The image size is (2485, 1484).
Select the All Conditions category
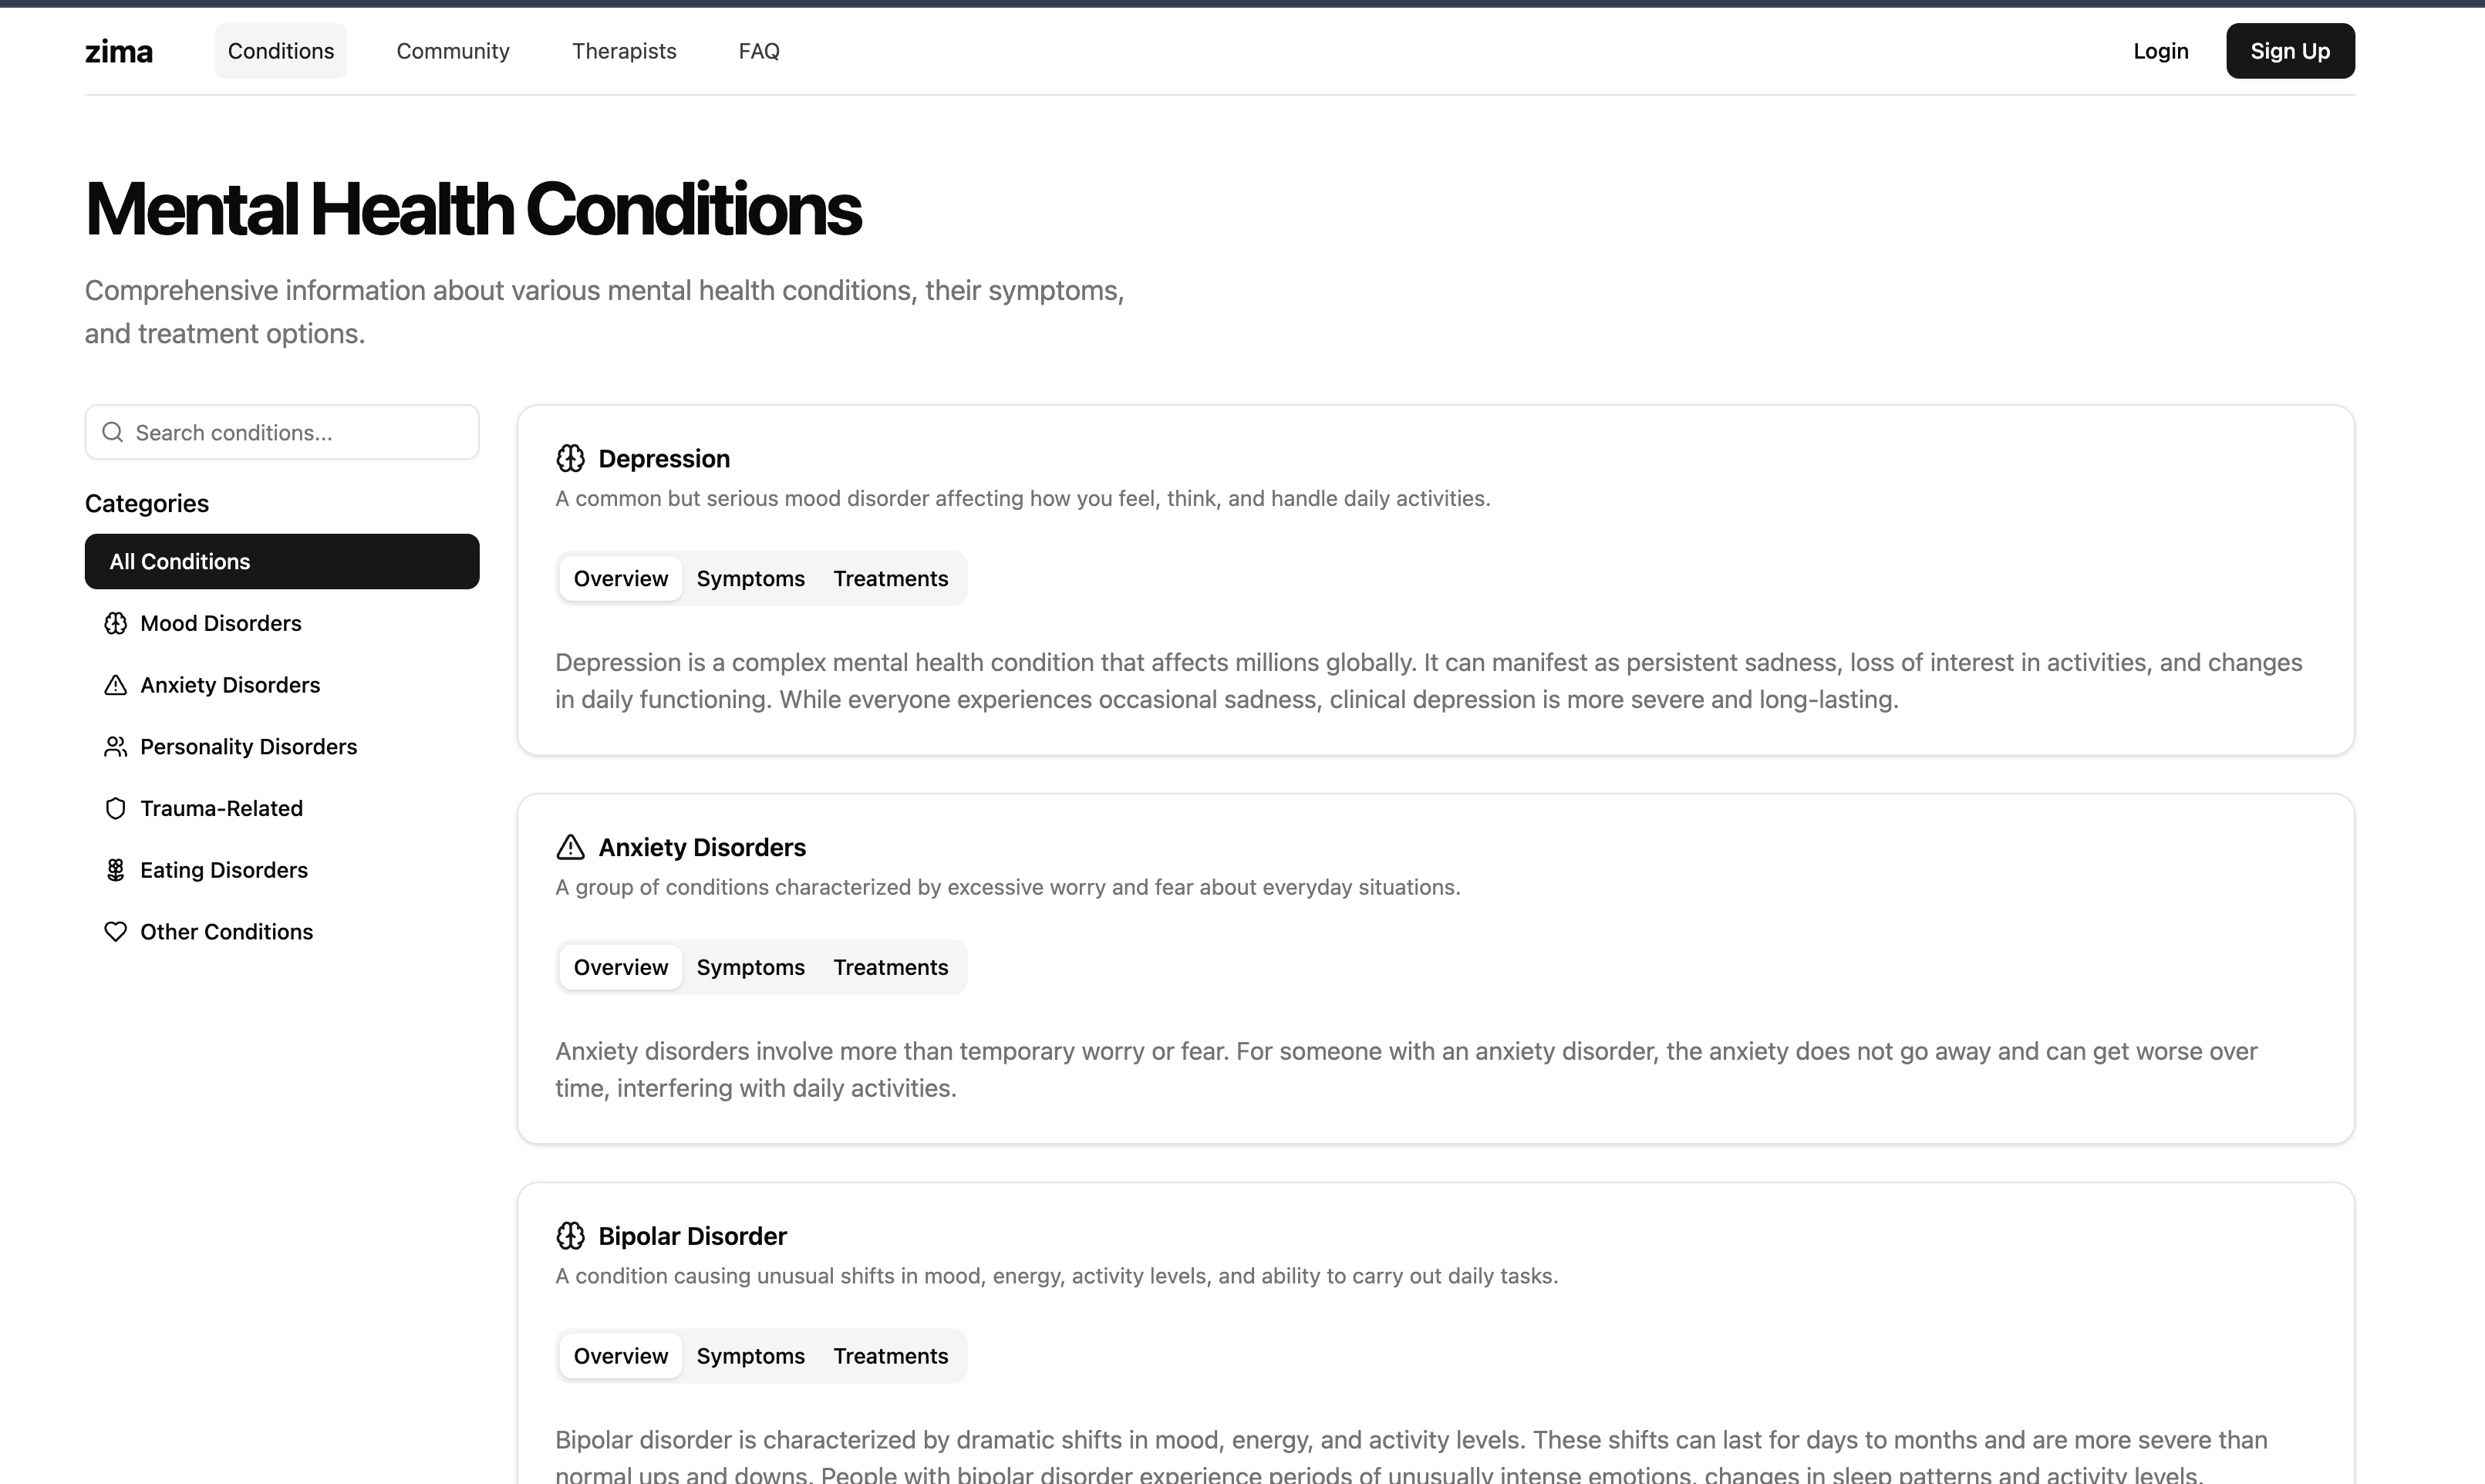282,562
